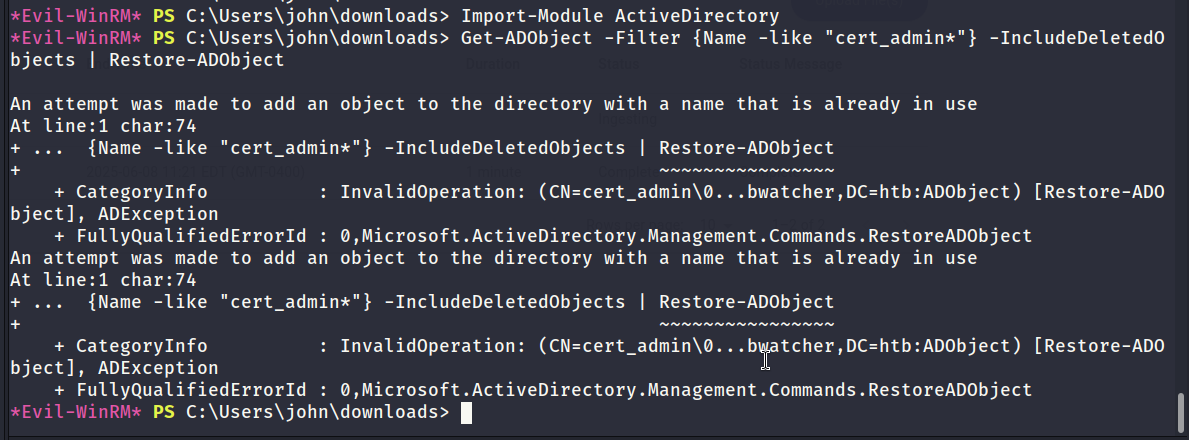
Task: Click the second "CategoryInfo" label
Action: point(141,346)
